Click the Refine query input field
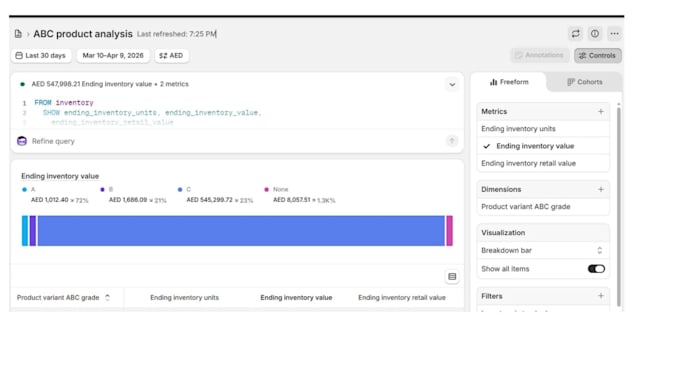Screen dimensions: 680x367 tap(236, 141)
